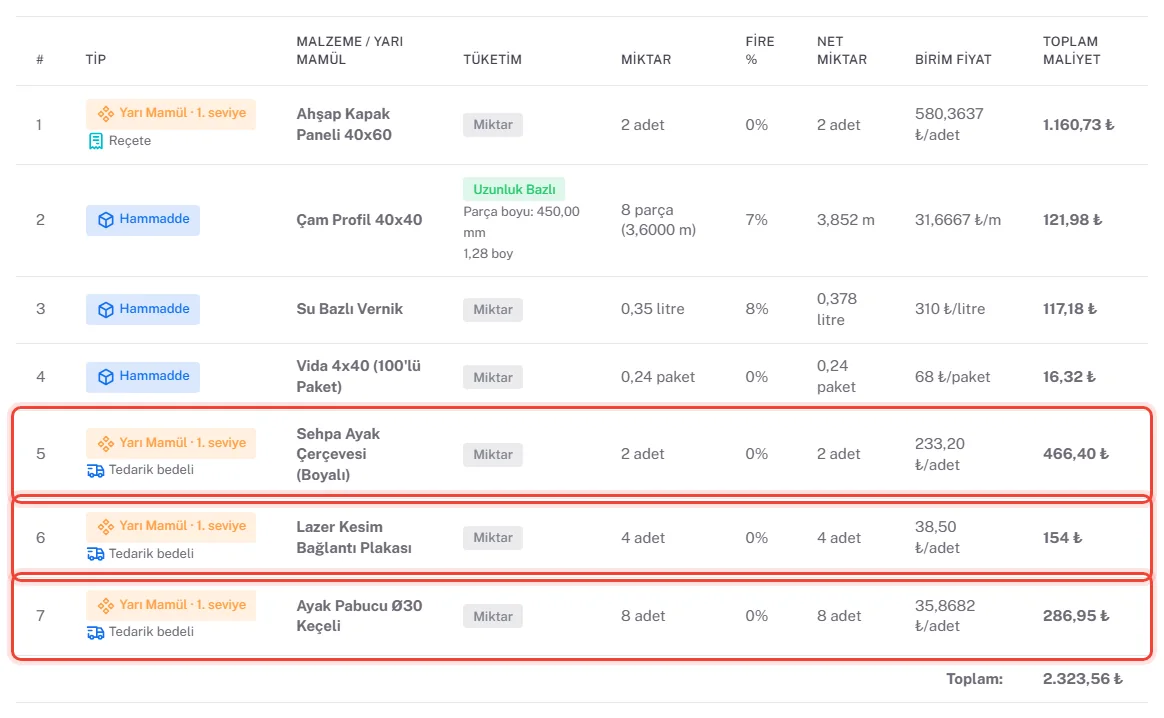
Task: Click the unit price 31,6667 ₺/m
Action: (x=958, y=220)
